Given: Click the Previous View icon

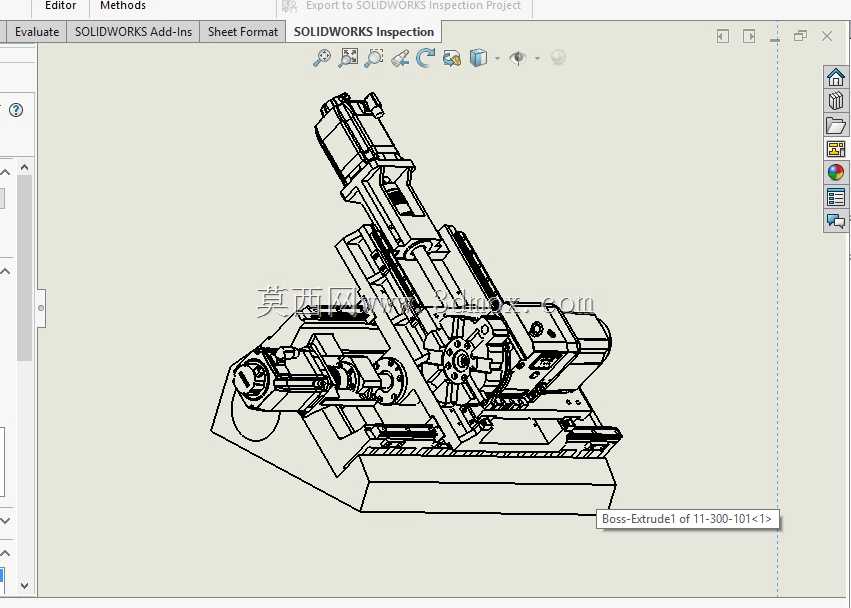Looking at the screenshot, I should pyautogui.click(x=400, y=58).
